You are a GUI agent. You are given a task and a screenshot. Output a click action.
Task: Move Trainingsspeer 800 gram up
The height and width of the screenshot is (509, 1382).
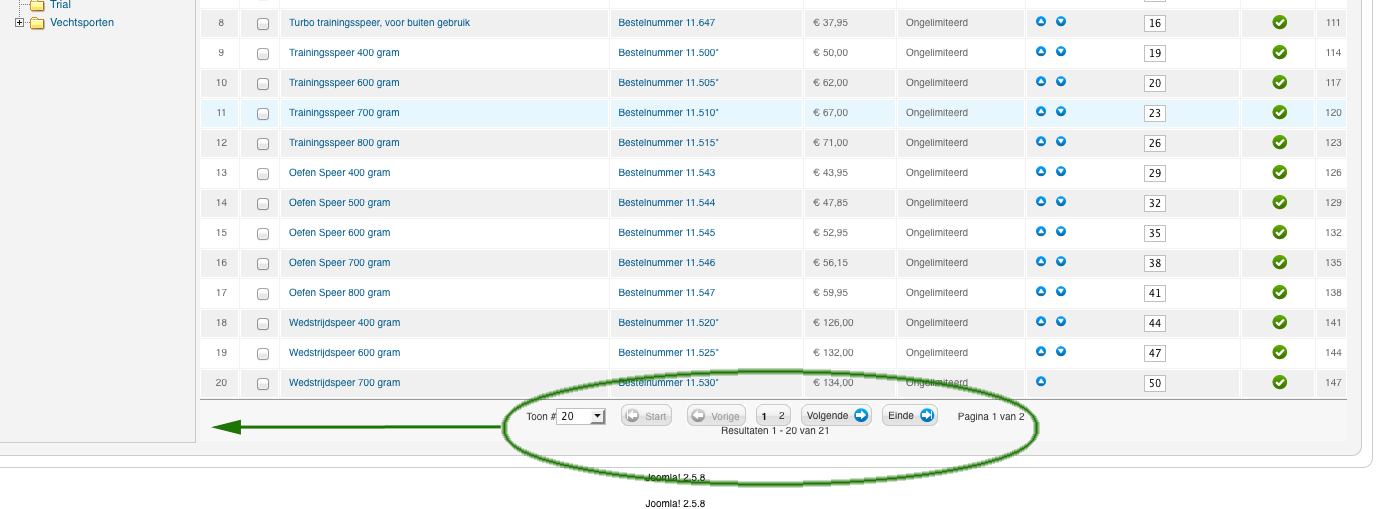1040,141
